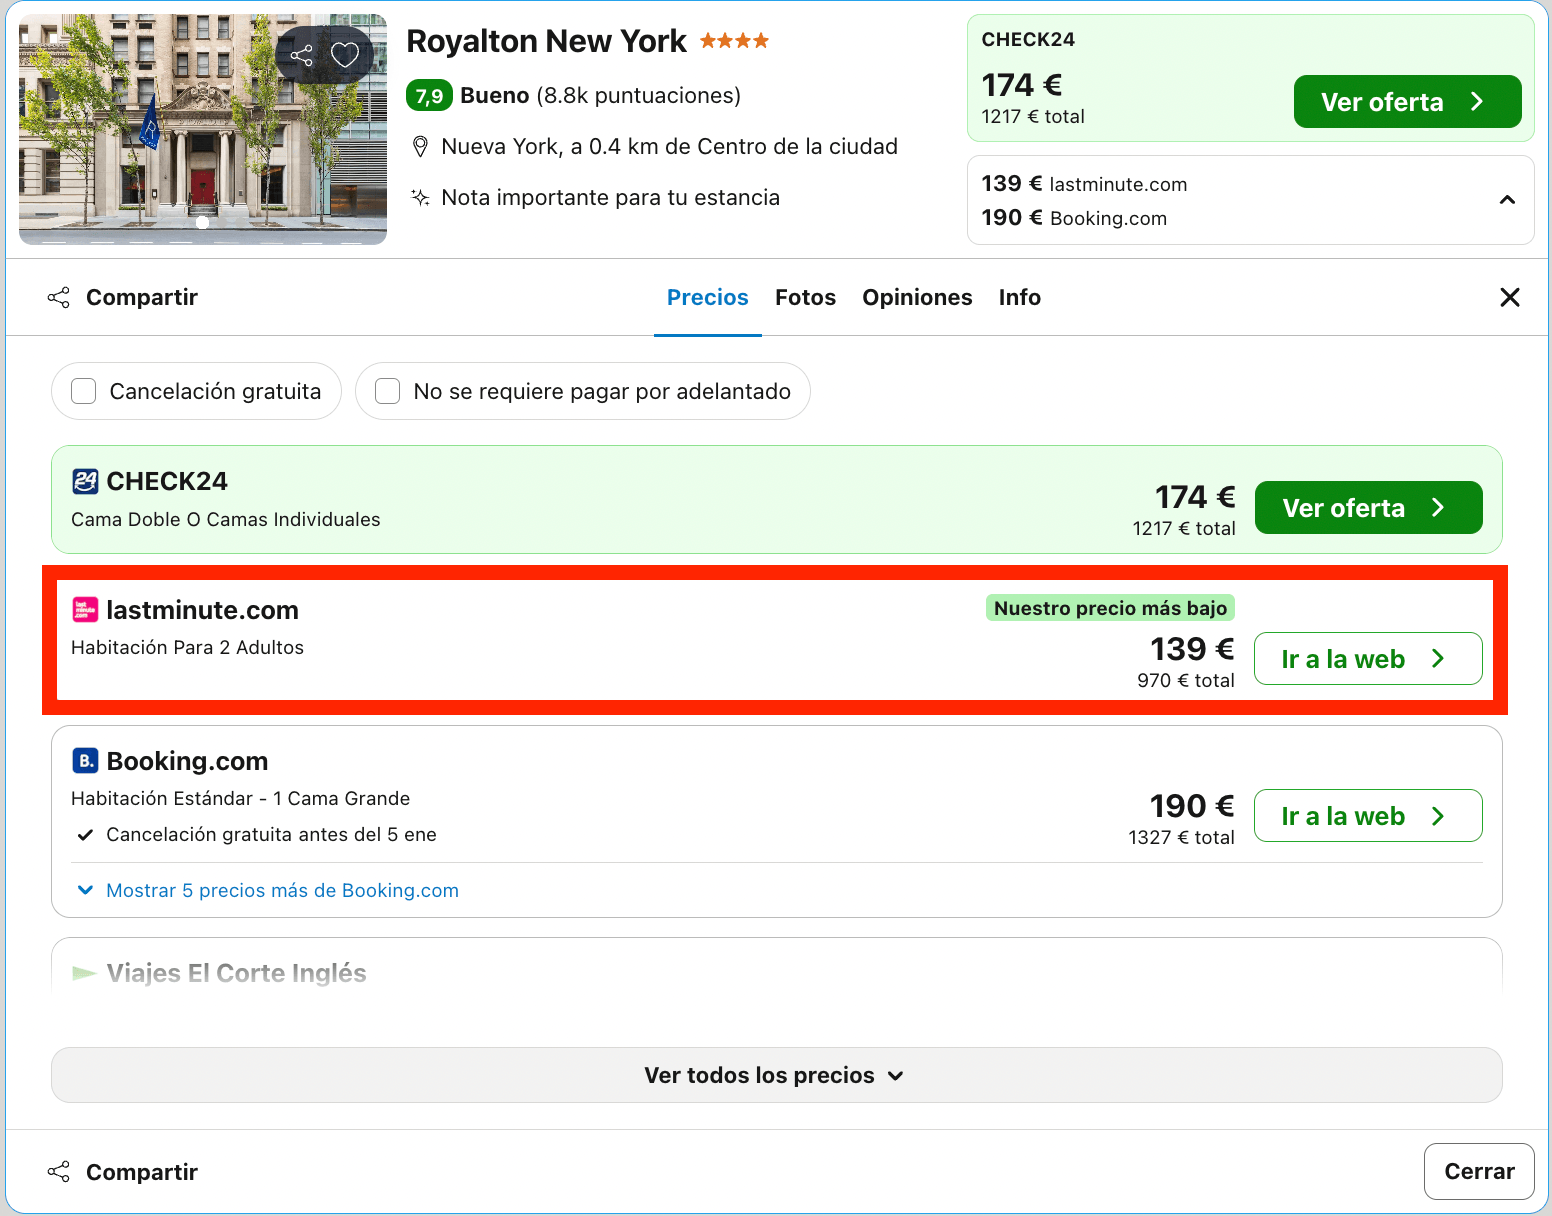Click the 970 € total text
This screenshot has width=1552, height=1216.
click(1186, 681)
